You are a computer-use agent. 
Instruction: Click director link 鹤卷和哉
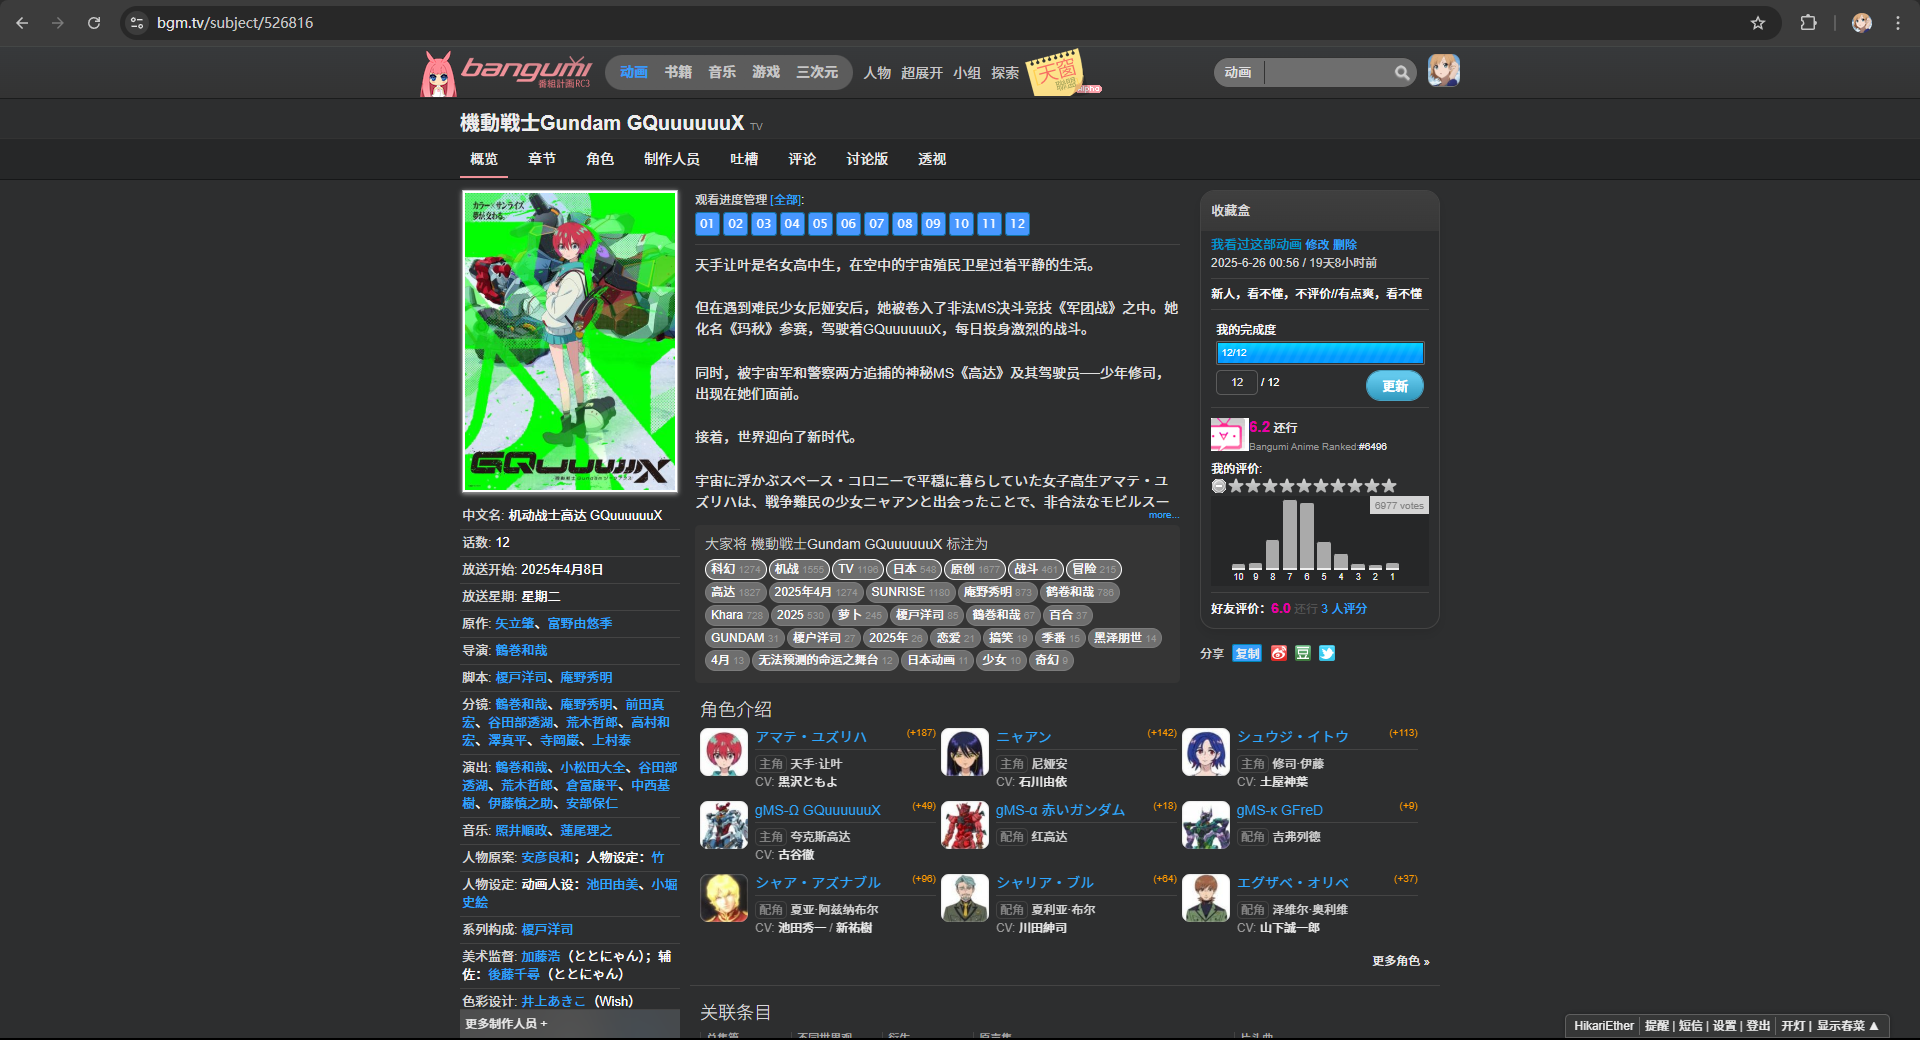click(521, 650)
